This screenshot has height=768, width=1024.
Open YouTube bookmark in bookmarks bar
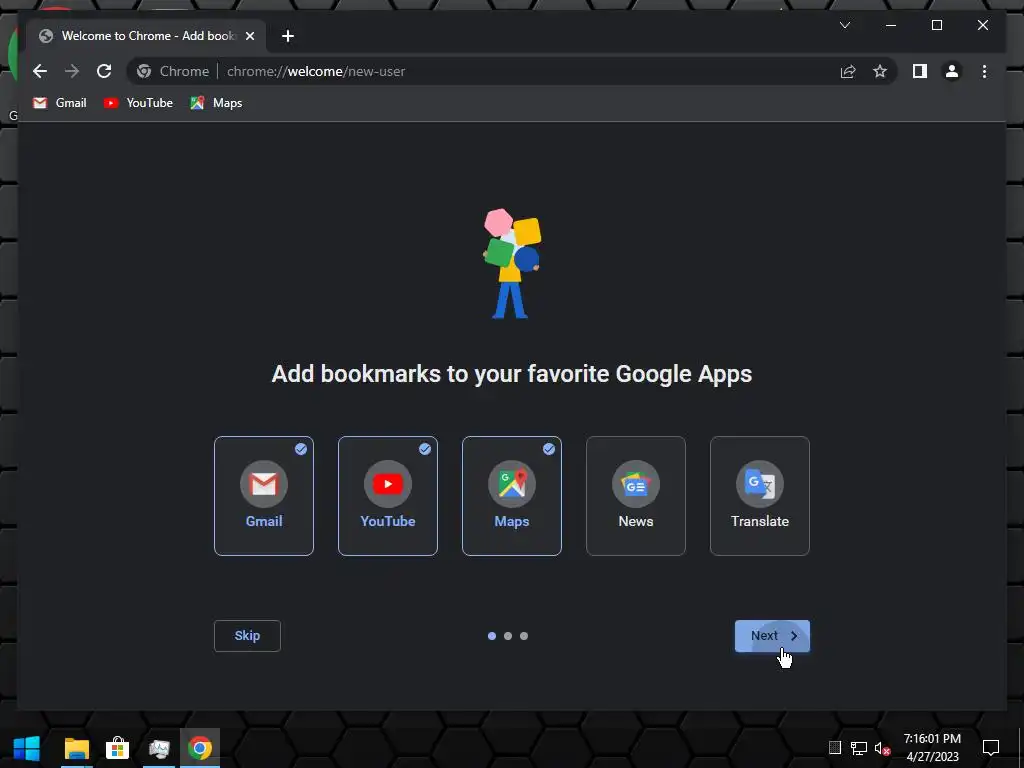point(138,103)
